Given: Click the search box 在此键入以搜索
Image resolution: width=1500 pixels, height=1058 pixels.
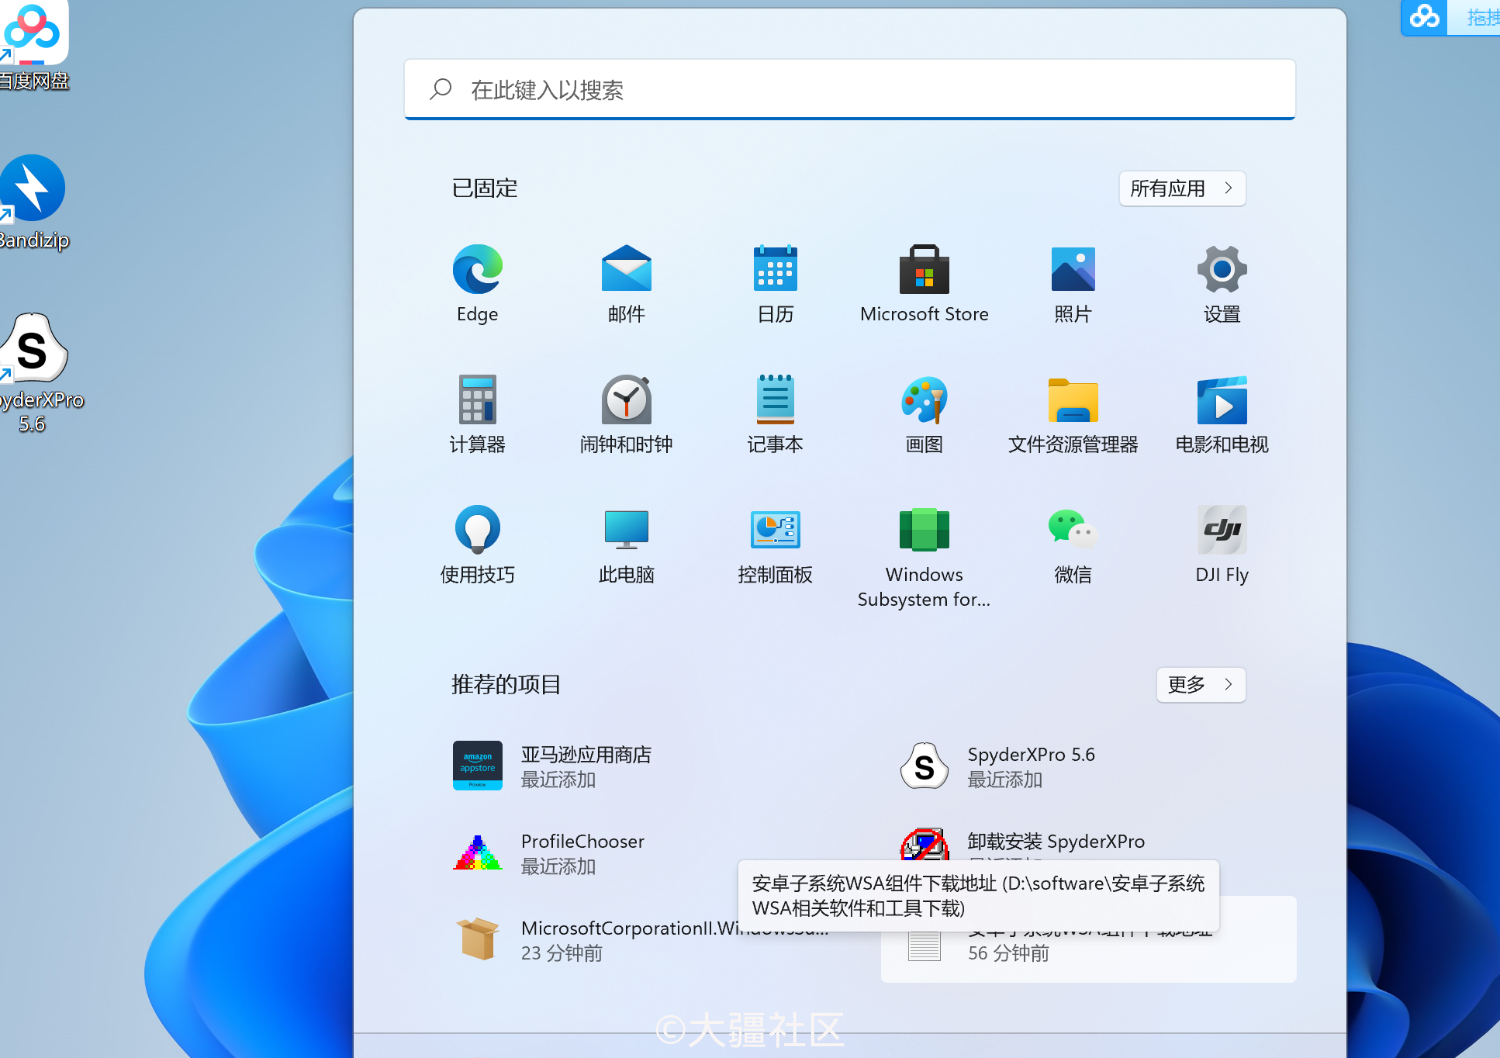Looking at the screenshot, I should [x=850, y=90].
